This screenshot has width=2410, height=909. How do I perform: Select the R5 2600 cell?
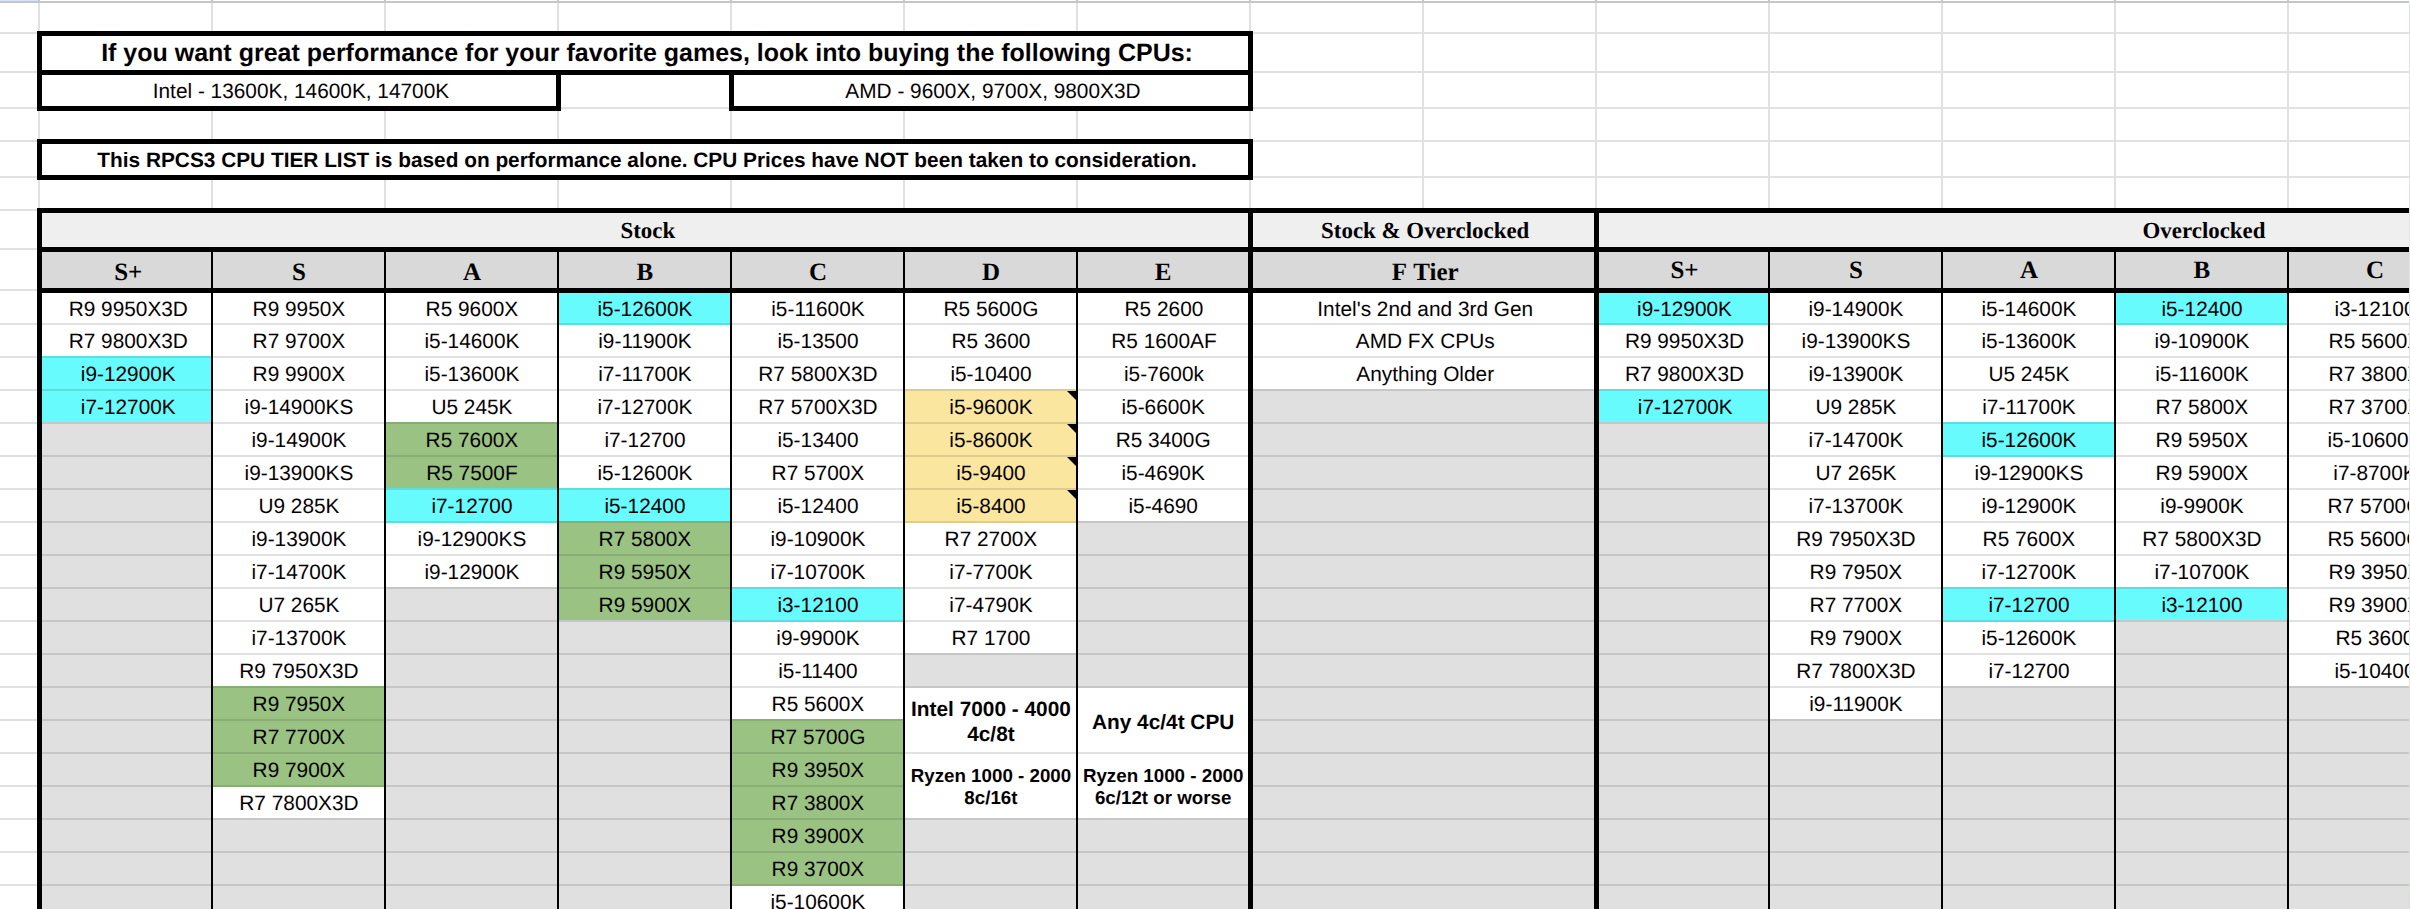tap(1163, 309)
